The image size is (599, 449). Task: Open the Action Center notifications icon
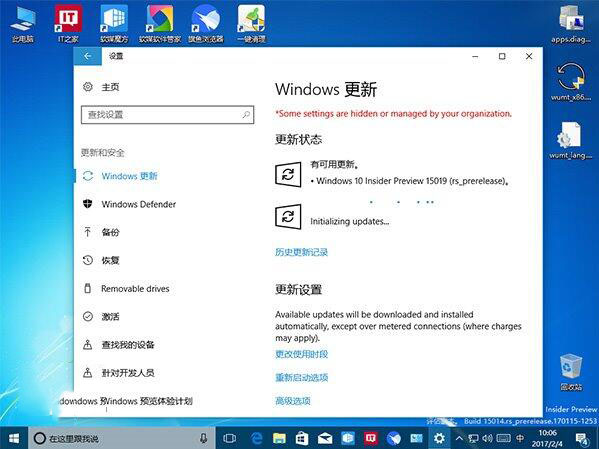582,439
